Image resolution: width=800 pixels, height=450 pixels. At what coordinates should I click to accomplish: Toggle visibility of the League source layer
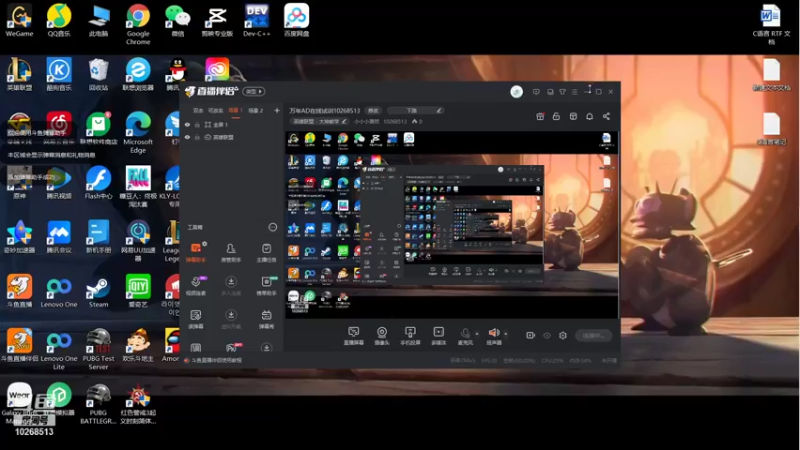pyautogui.click(x=187, y=137)
